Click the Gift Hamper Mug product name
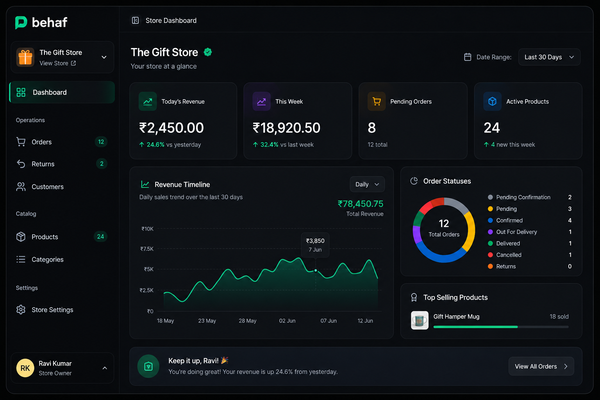This screenshot has width=600, height=400. tap(457, 317)
